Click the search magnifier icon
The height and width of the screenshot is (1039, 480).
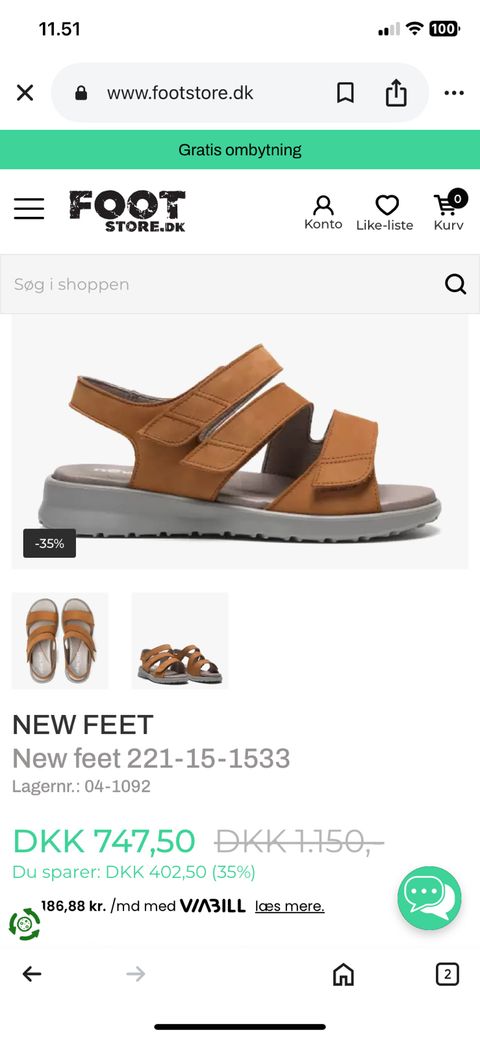(455, 284)
